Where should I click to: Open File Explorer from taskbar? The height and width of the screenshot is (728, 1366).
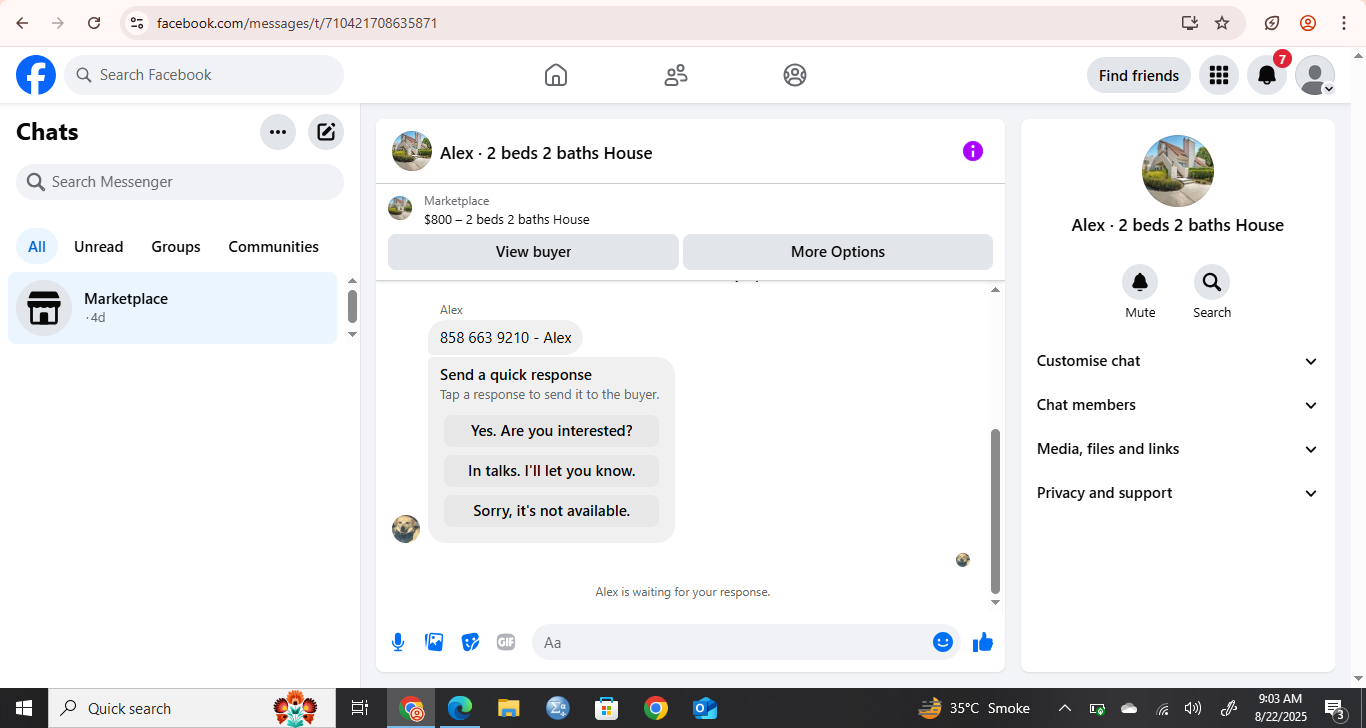tap(509, 708)
